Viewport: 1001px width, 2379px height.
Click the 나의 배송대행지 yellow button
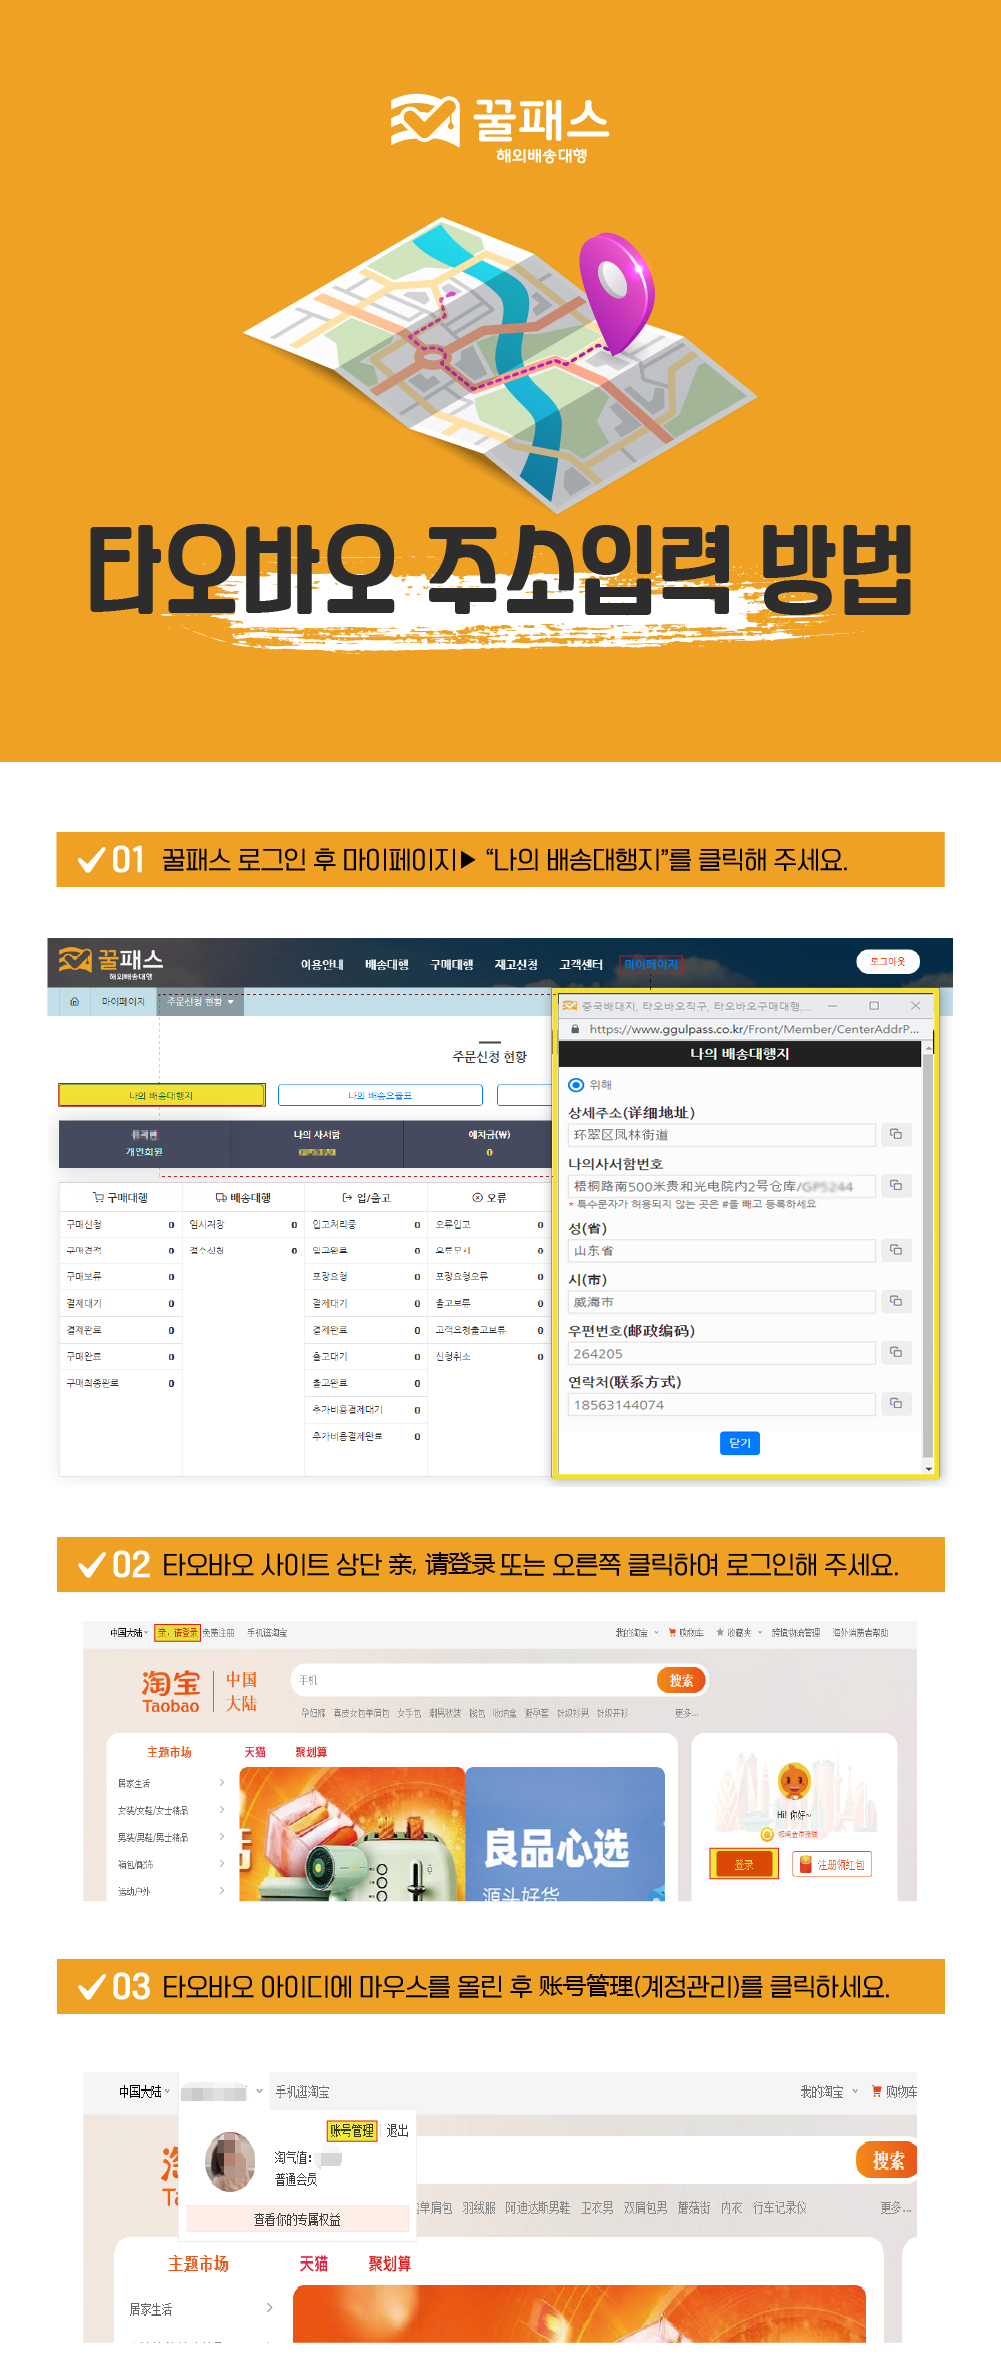coord(161,1095)
